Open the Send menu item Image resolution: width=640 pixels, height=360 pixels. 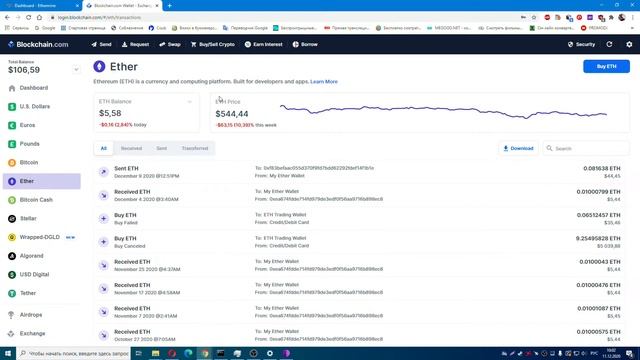click(x=101, y=44)
